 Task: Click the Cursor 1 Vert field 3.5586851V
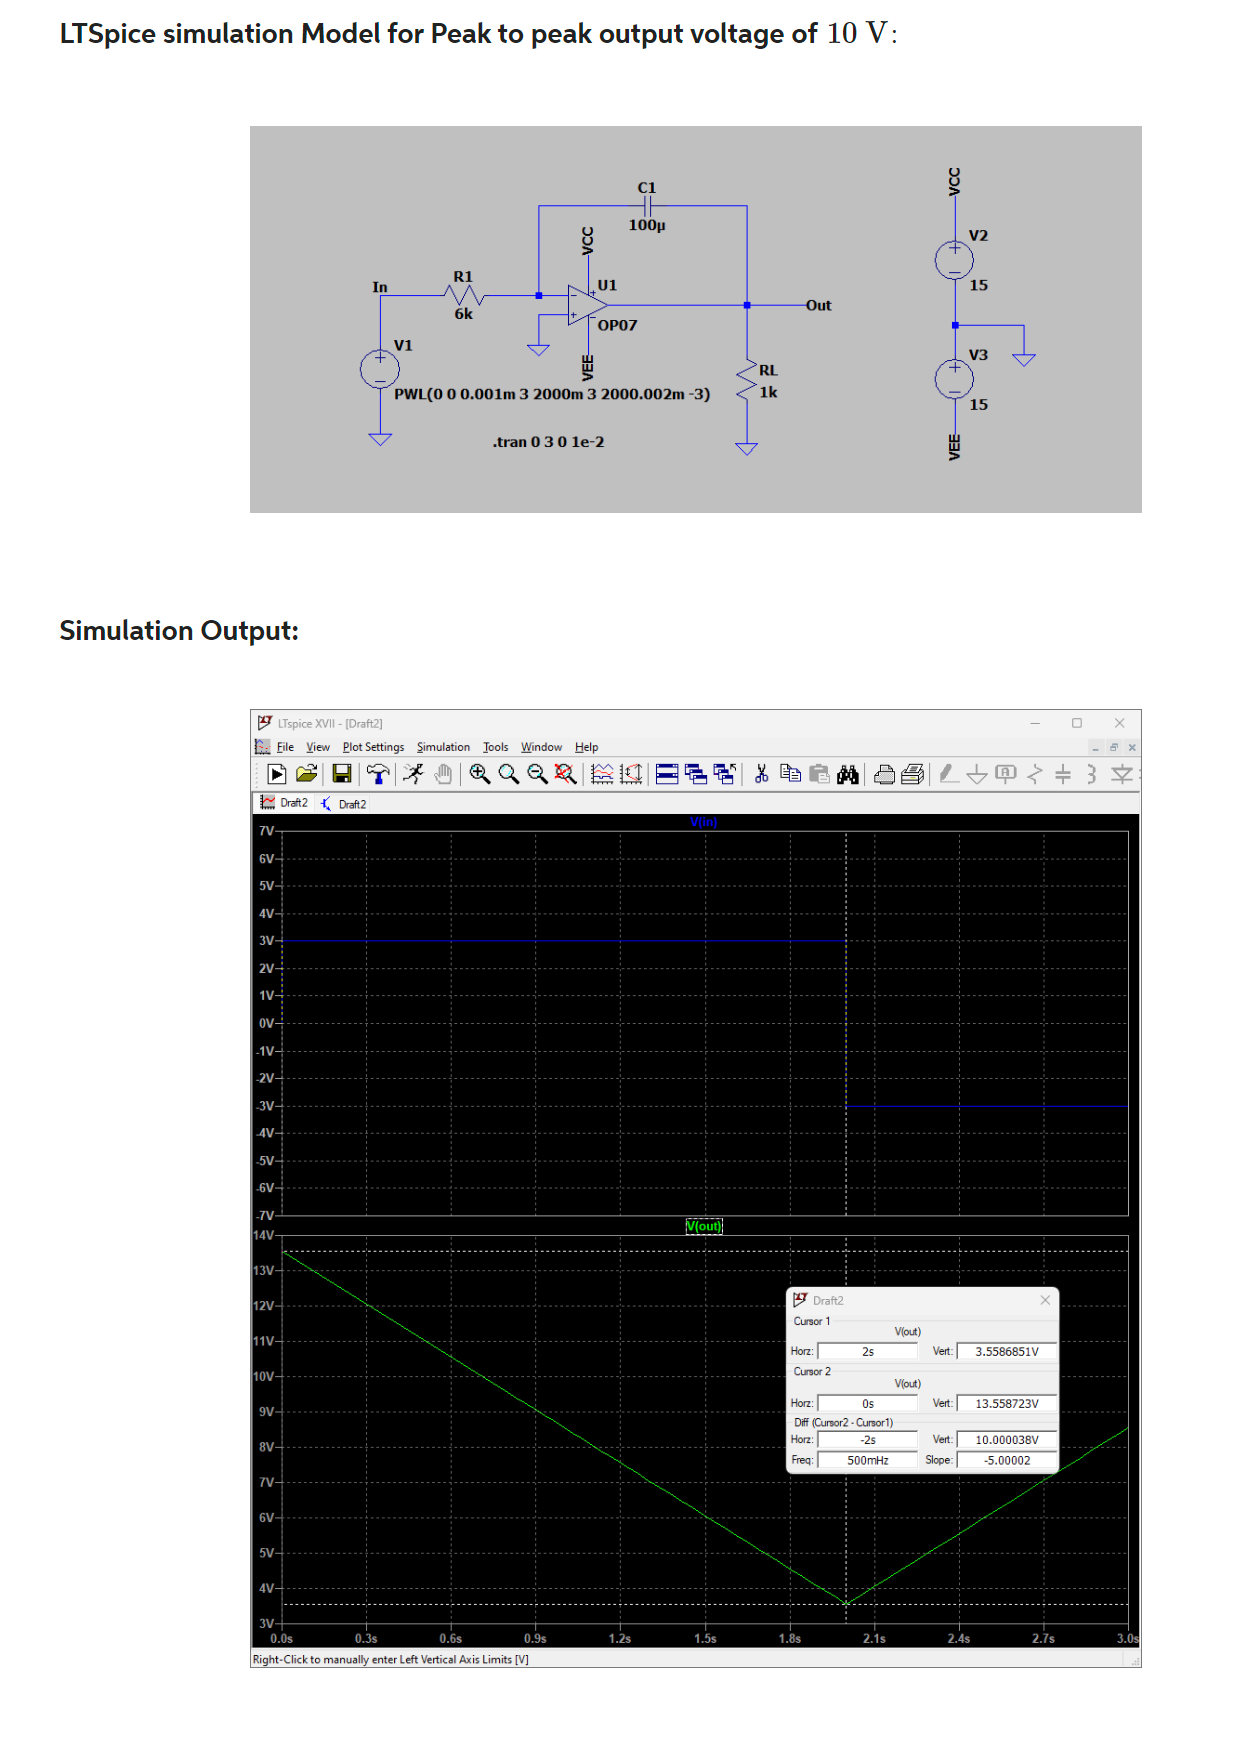(x=1006, y=1351)
